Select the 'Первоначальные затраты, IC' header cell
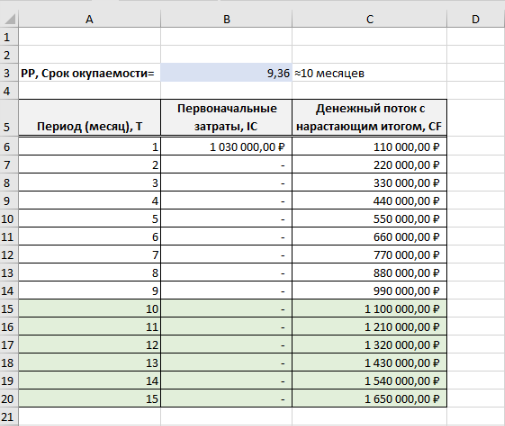 [226, 118]
